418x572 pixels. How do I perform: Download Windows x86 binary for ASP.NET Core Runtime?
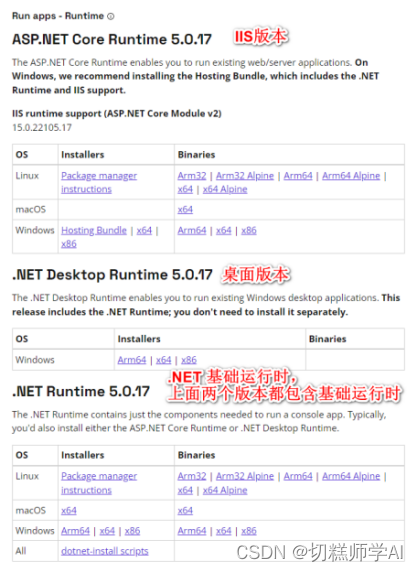(x=249, y=231)
